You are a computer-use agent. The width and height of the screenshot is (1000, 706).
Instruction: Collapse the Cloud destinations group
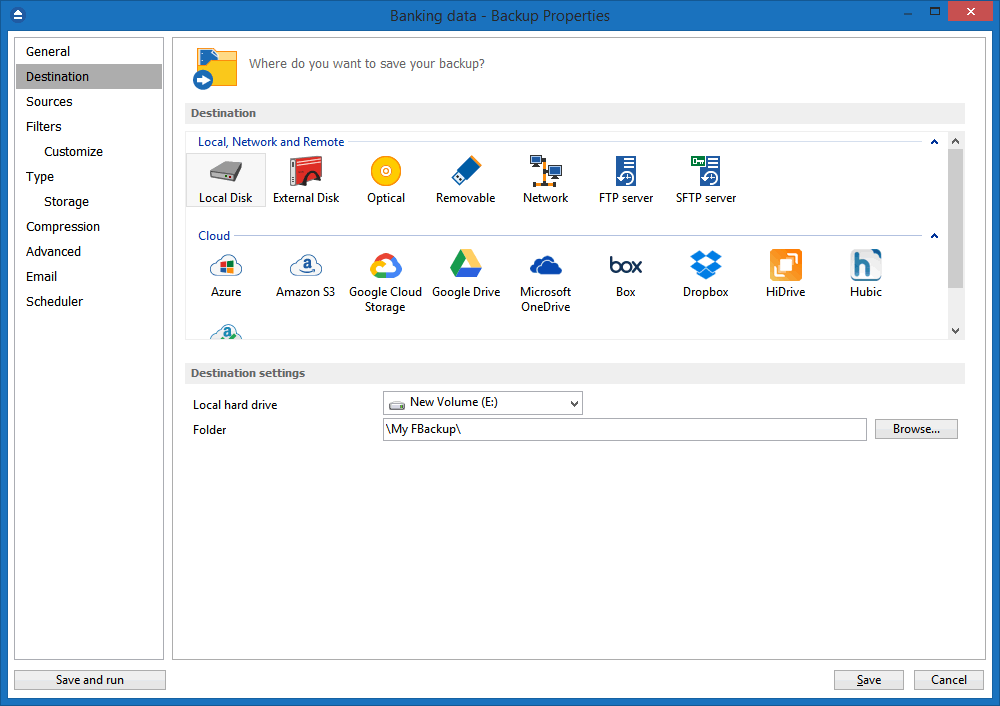click(x=934, y=236)
